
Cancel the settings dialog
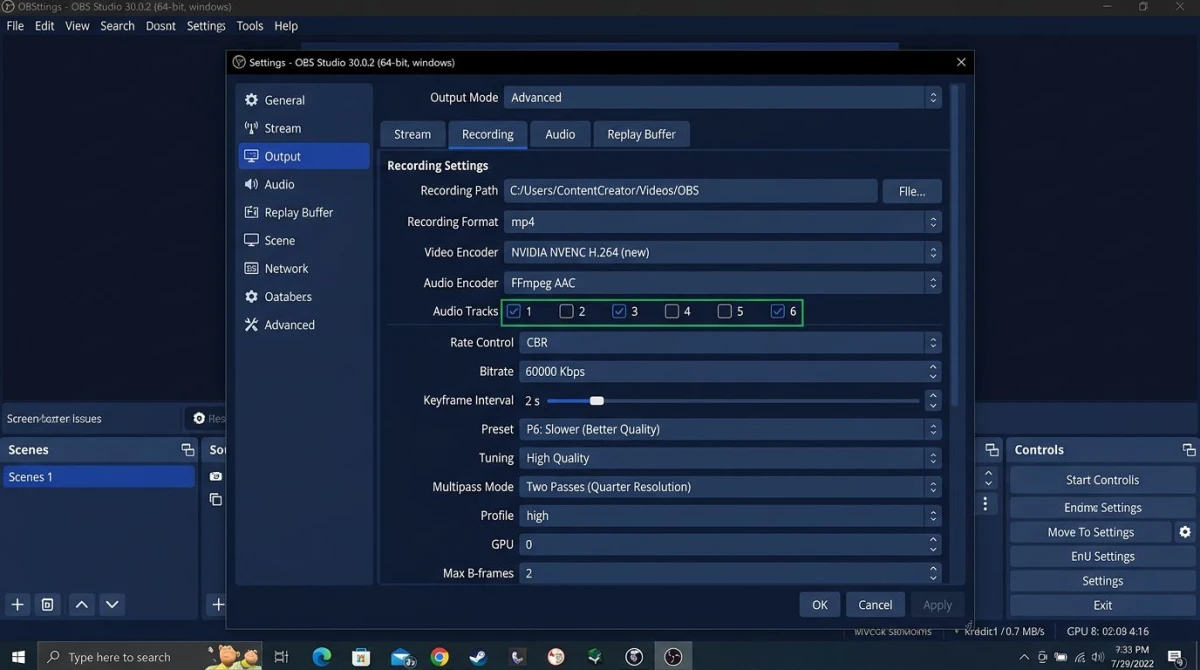(875, 604)
